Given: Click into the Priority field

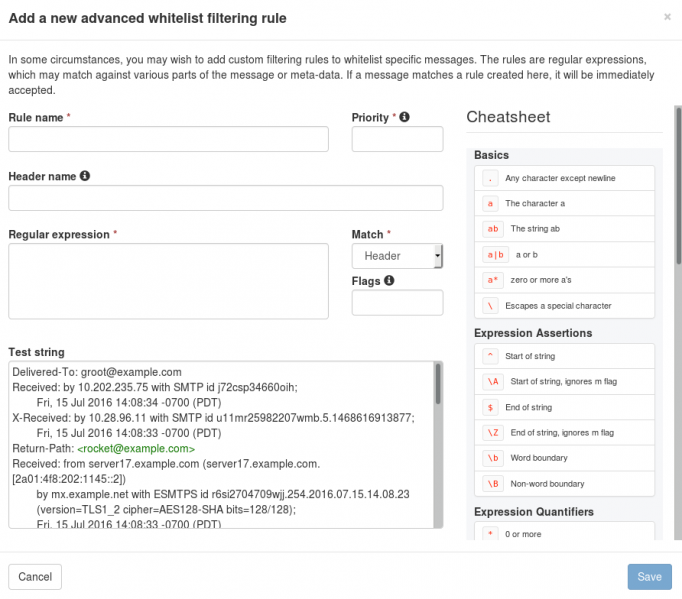Looking at the screenshot, I should 397,139.
